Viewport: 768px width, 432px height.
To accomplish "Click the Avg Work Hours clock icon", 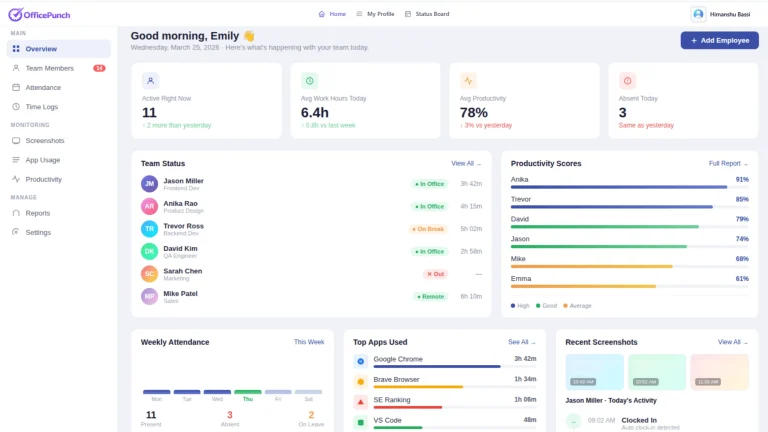I will pyautogui.click(x=309, y=81).
